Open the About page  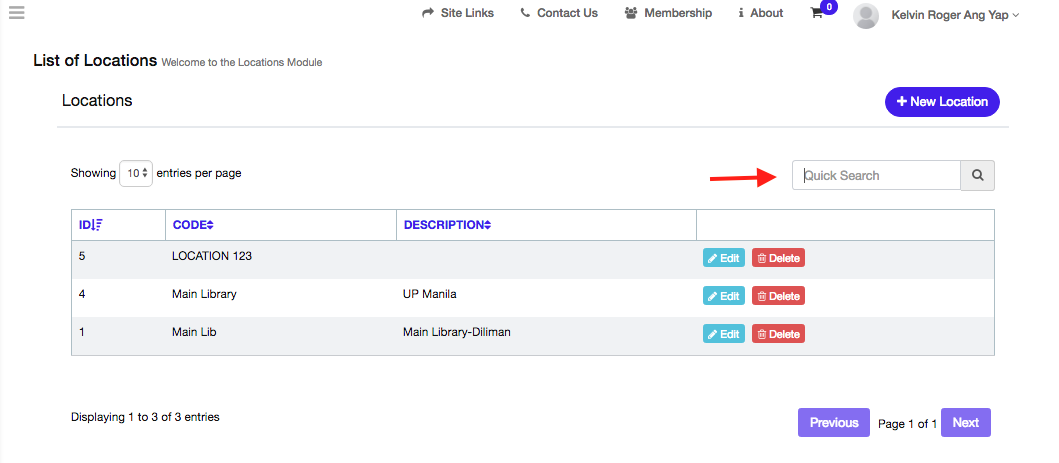760,13
